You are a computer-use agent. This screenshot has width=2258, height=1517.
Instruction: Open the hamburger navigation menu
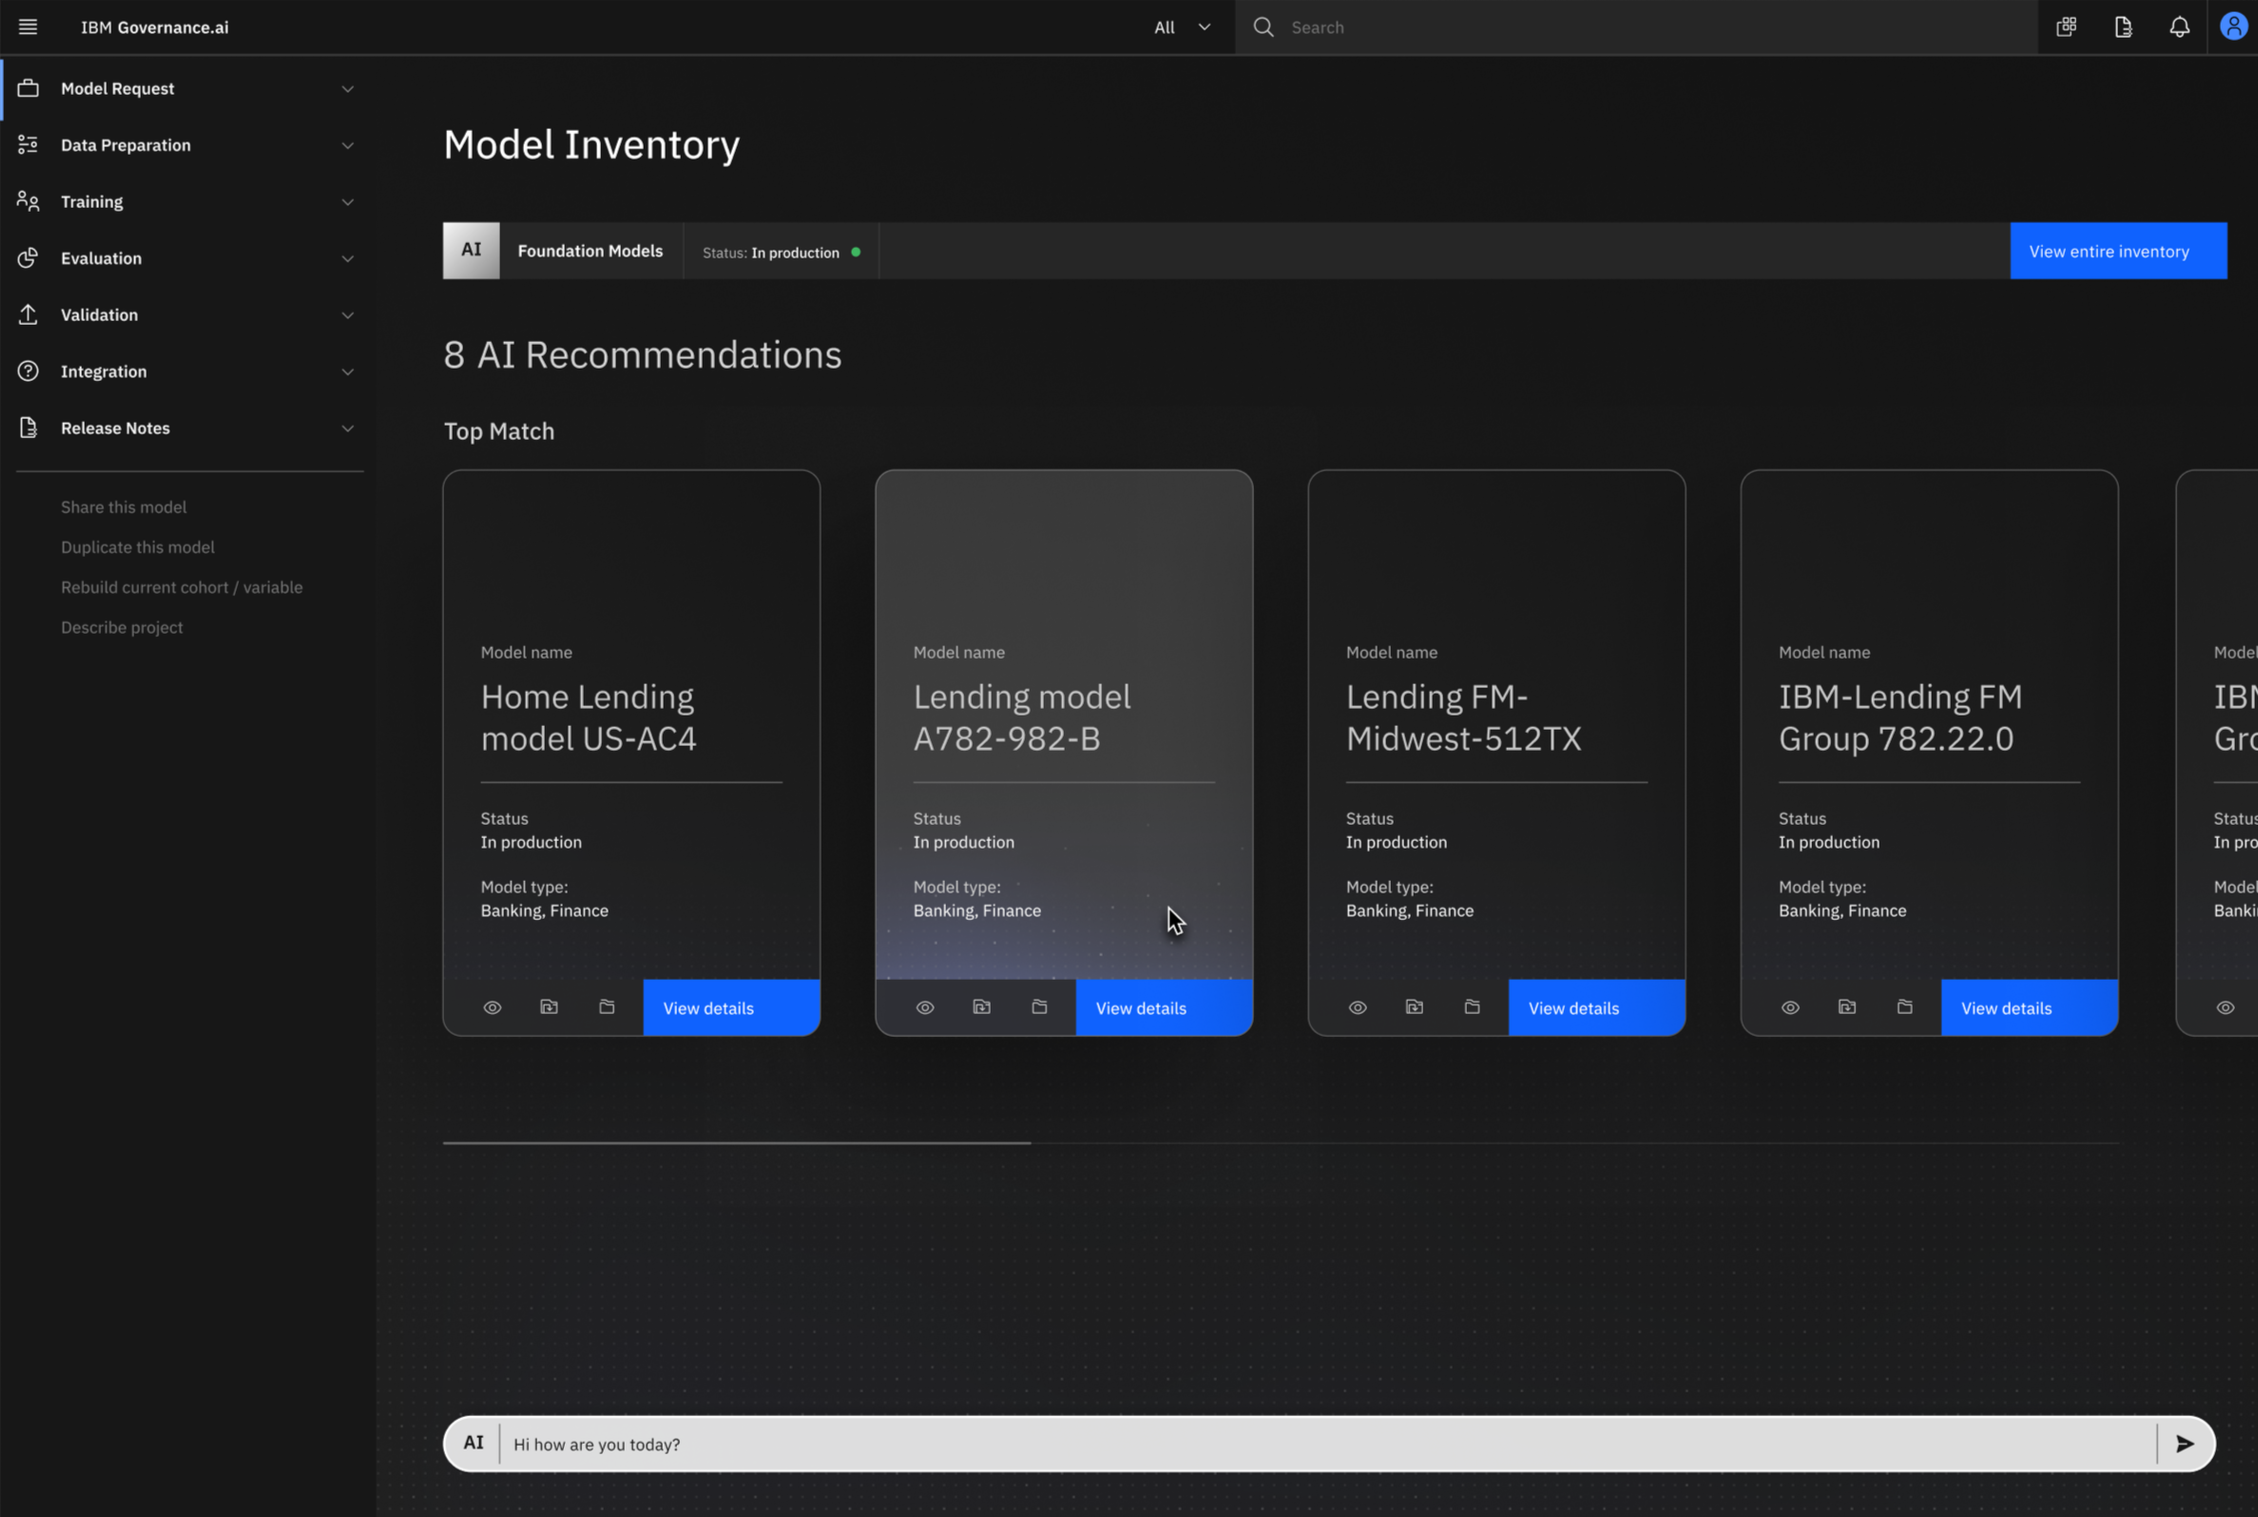pyautogui.click(x=28, y=27)
